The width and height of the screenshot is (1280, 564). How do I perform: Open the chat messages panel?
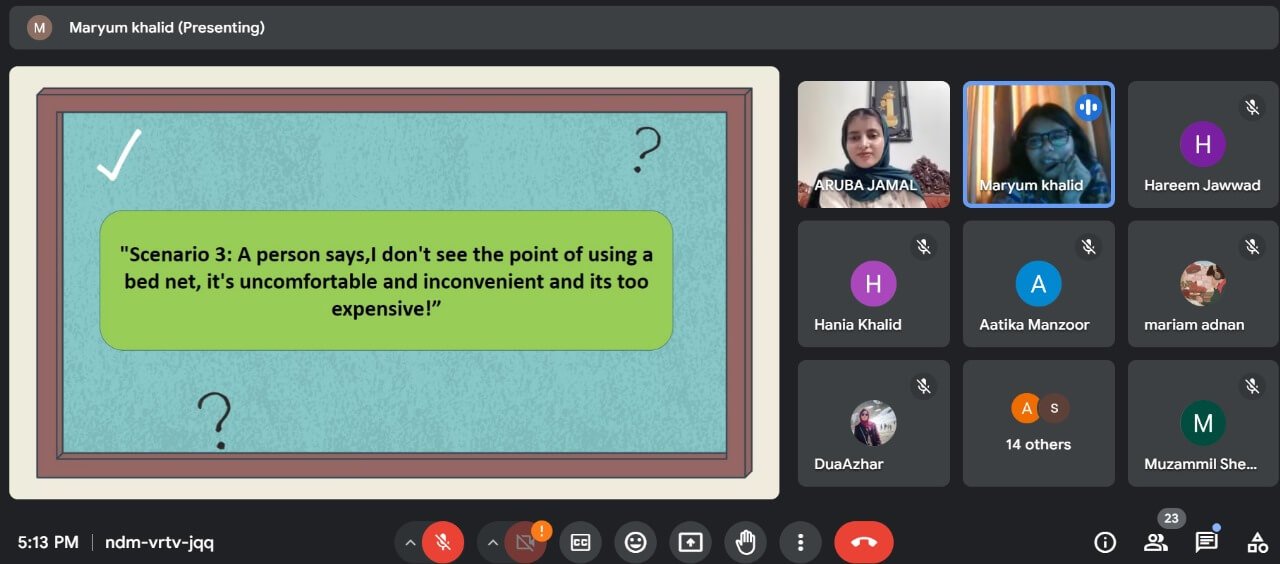coord(1207,542)
